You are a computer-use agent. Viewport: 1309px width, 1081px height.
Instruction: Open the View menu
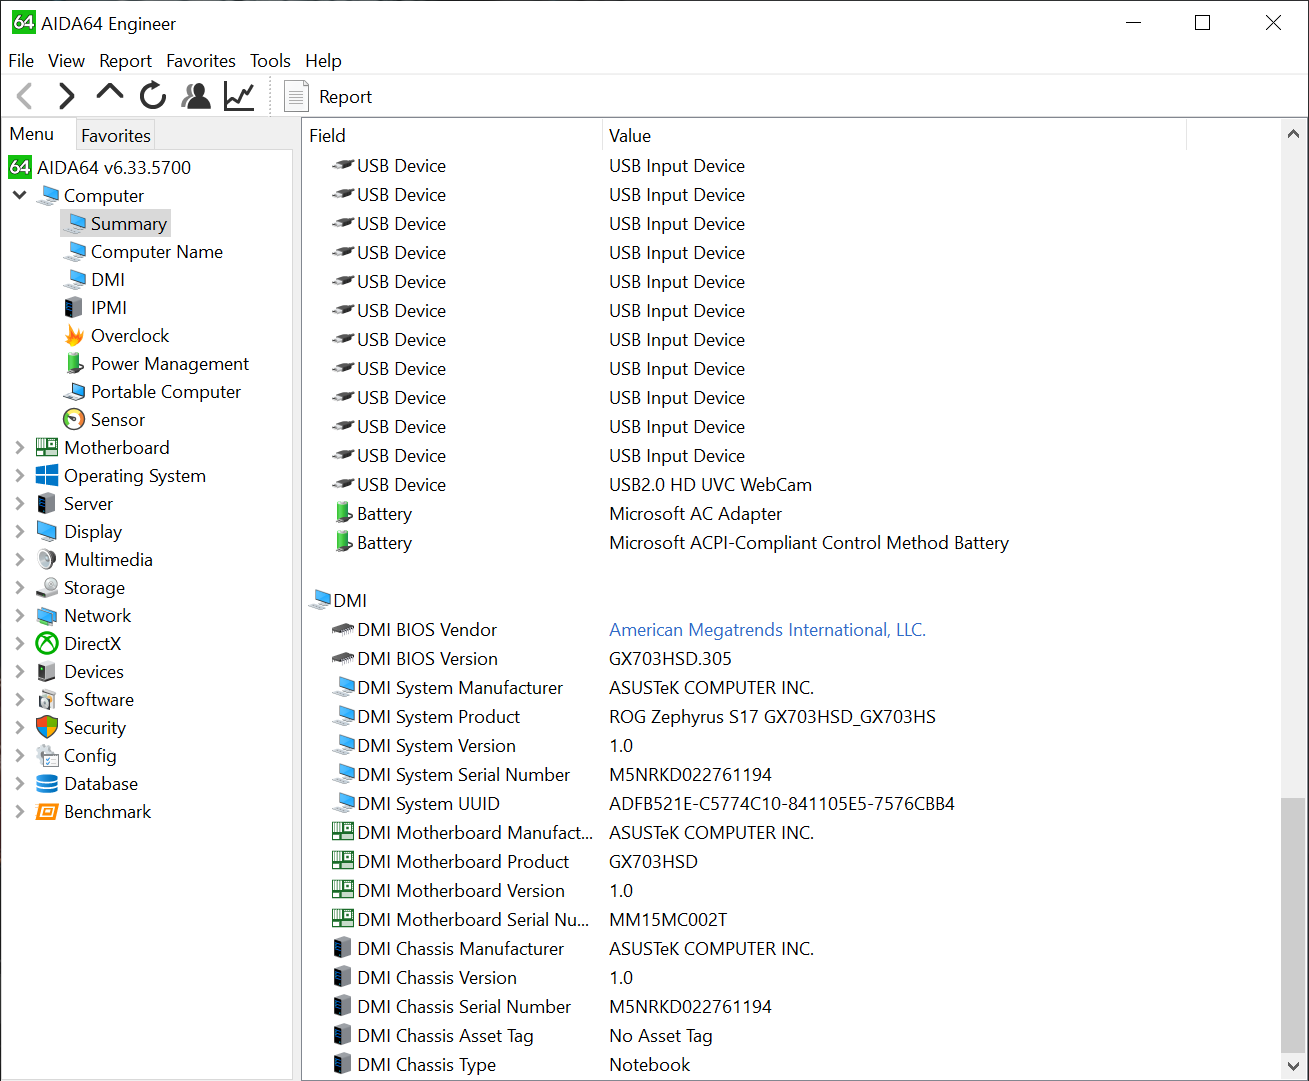point(66,61)
